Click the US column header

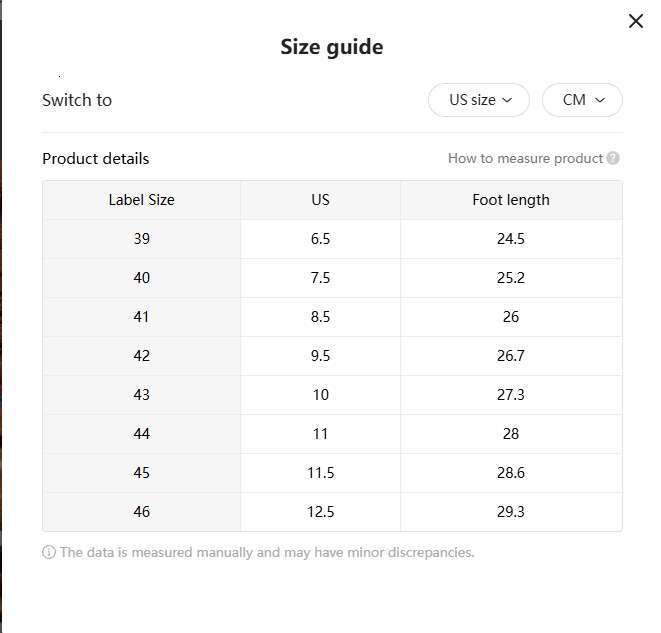click(320, 200)
